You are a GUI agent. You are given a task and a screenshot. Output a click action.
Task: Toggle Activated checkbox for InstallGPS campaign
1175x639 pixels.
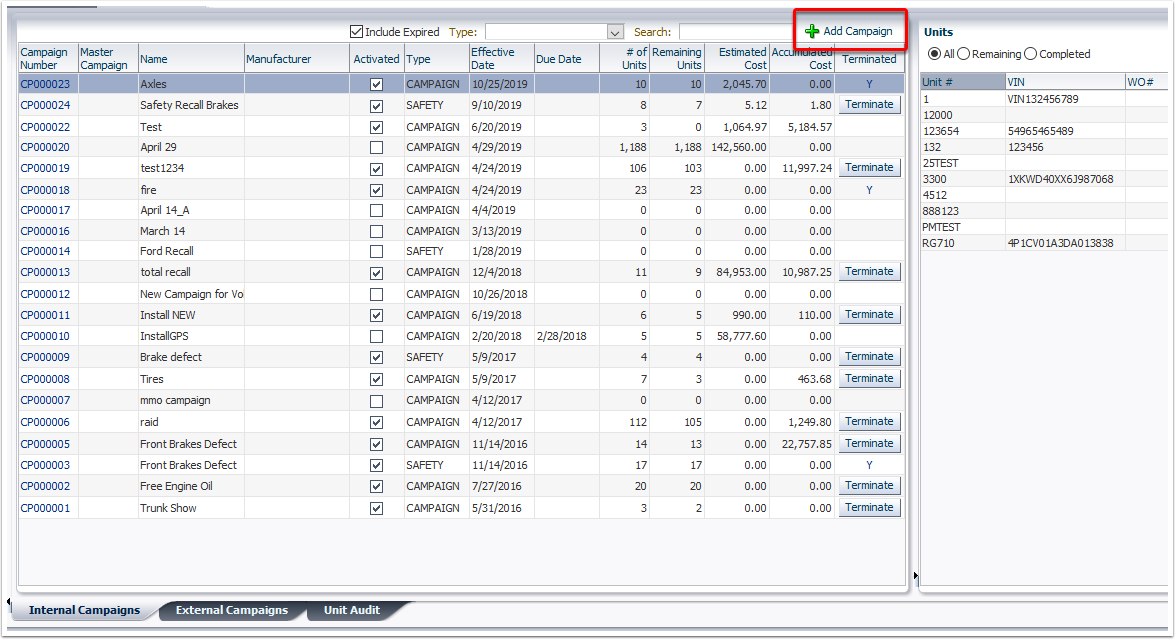[x=376, y=336]
